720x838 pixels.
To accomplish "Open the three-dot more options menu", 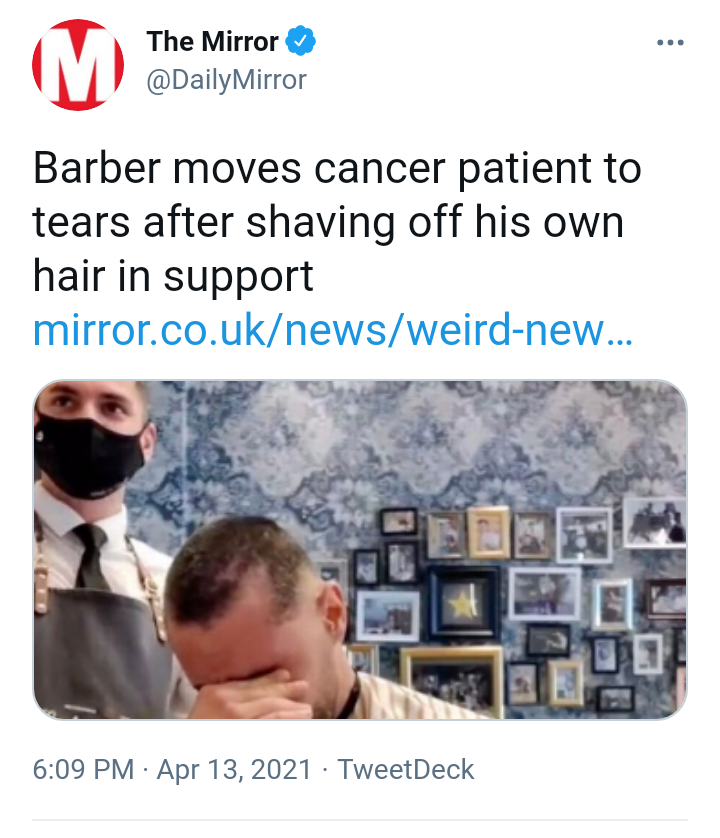I will click(670, 42).
